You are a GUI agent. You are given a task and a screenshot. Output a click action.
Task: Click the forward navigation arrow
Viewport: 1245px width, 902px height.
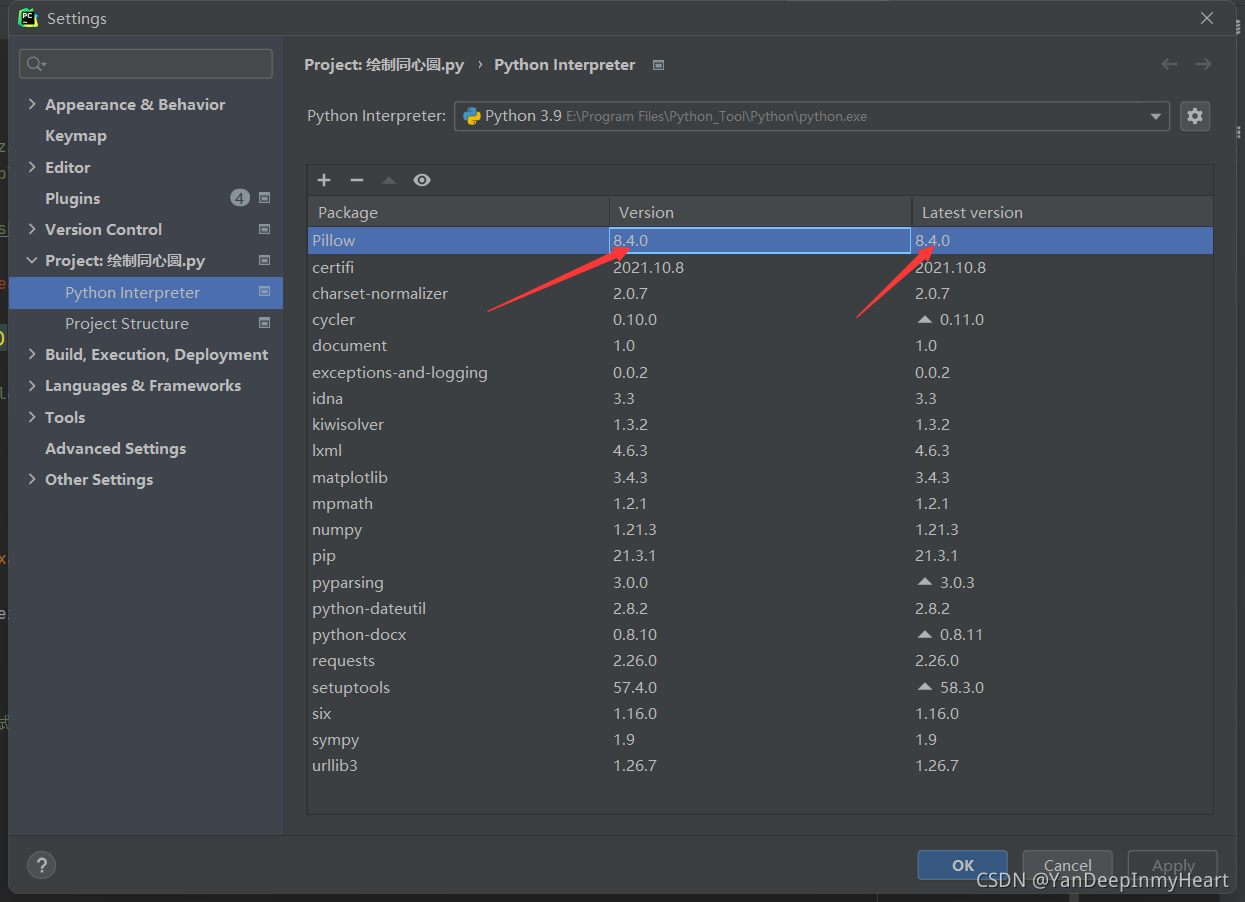1203,64
